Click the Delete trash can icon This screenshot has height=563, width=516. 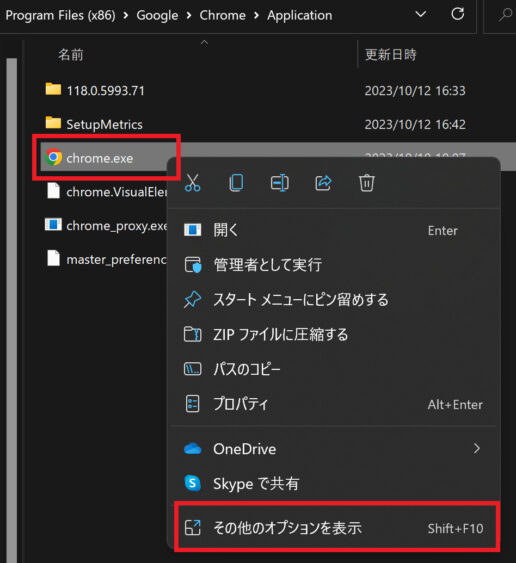coord(367,183)
